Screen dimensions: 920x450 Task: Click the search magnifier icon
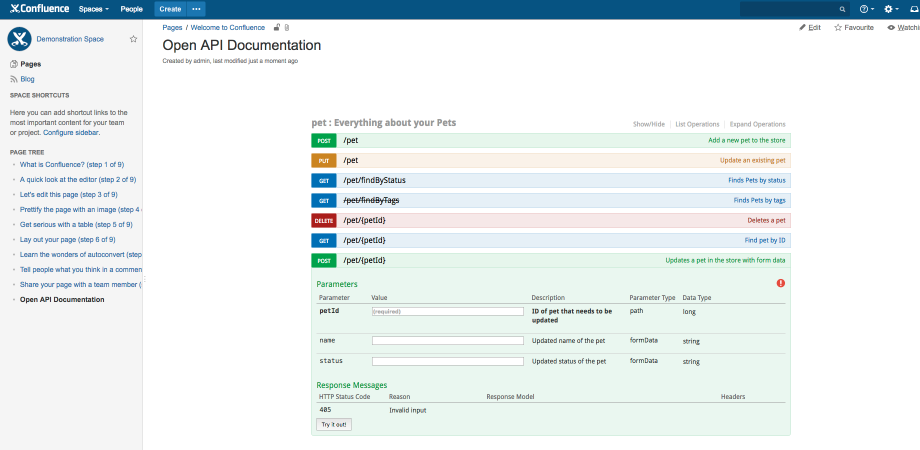pos(843,9)
